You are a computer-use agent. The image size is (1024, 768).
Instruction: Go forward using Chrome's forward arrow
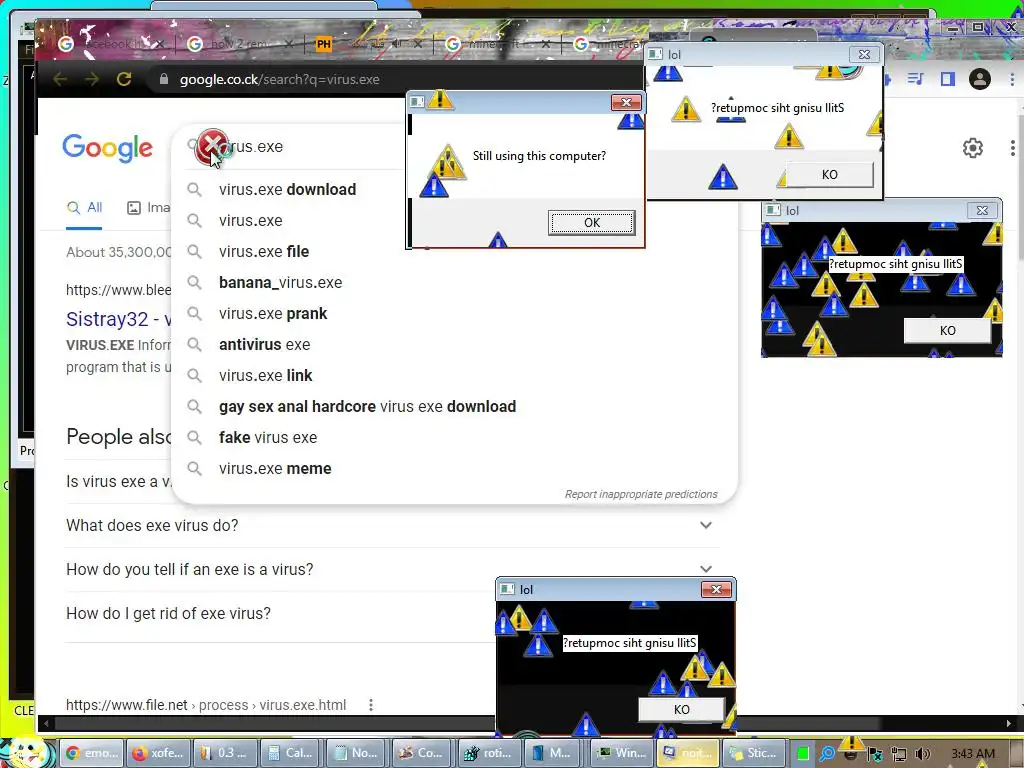(x=91, y=80)
